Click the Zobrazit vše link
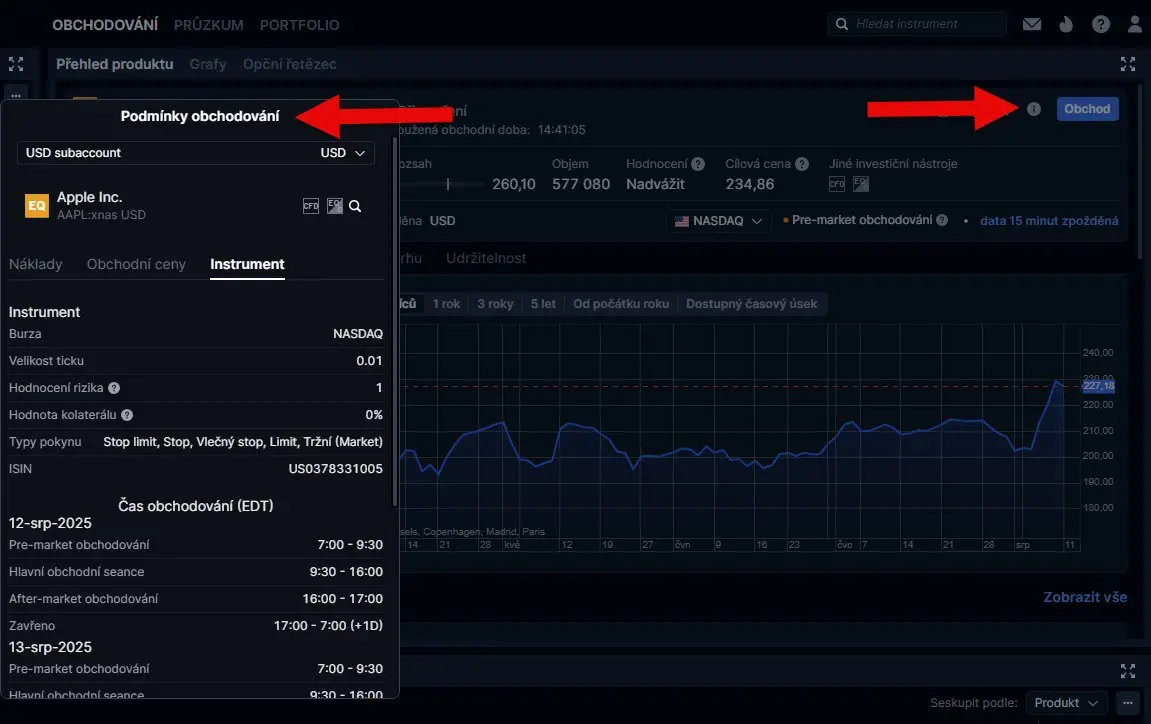1151x724 pixels. click(1085, 597)
